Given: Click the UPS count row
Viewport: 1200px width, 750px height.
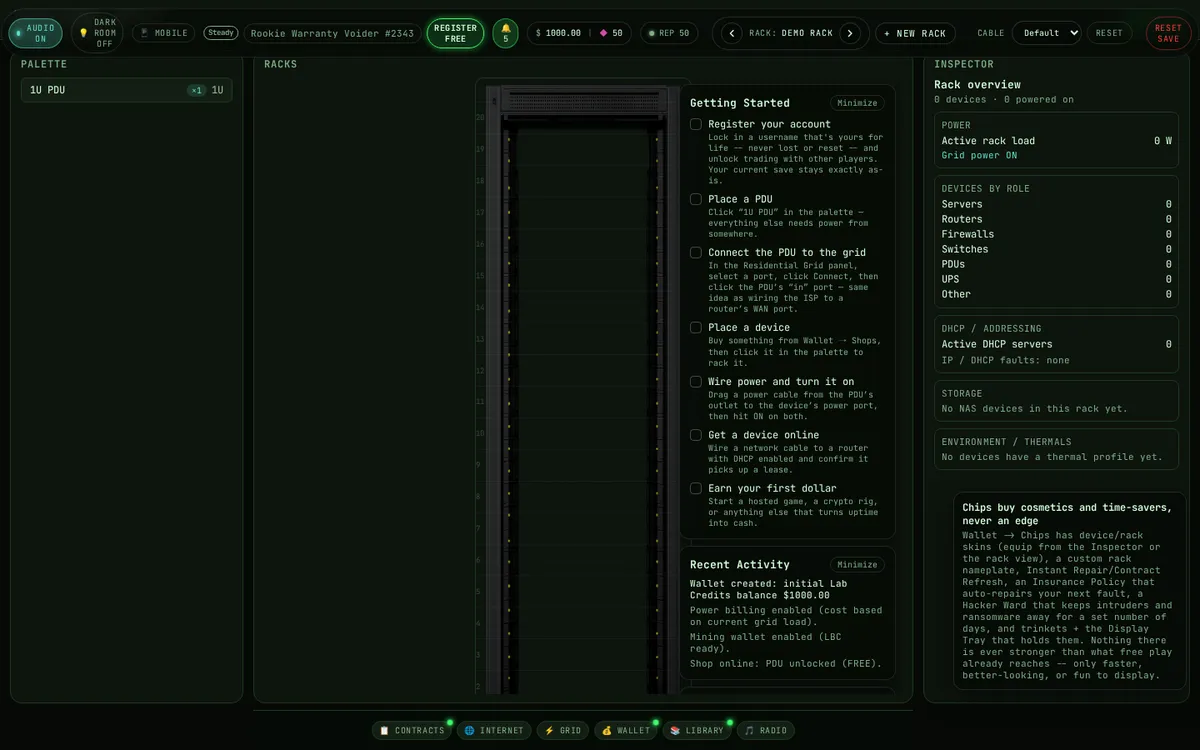Looking at the screenshot, I should tap(1056, 279).
